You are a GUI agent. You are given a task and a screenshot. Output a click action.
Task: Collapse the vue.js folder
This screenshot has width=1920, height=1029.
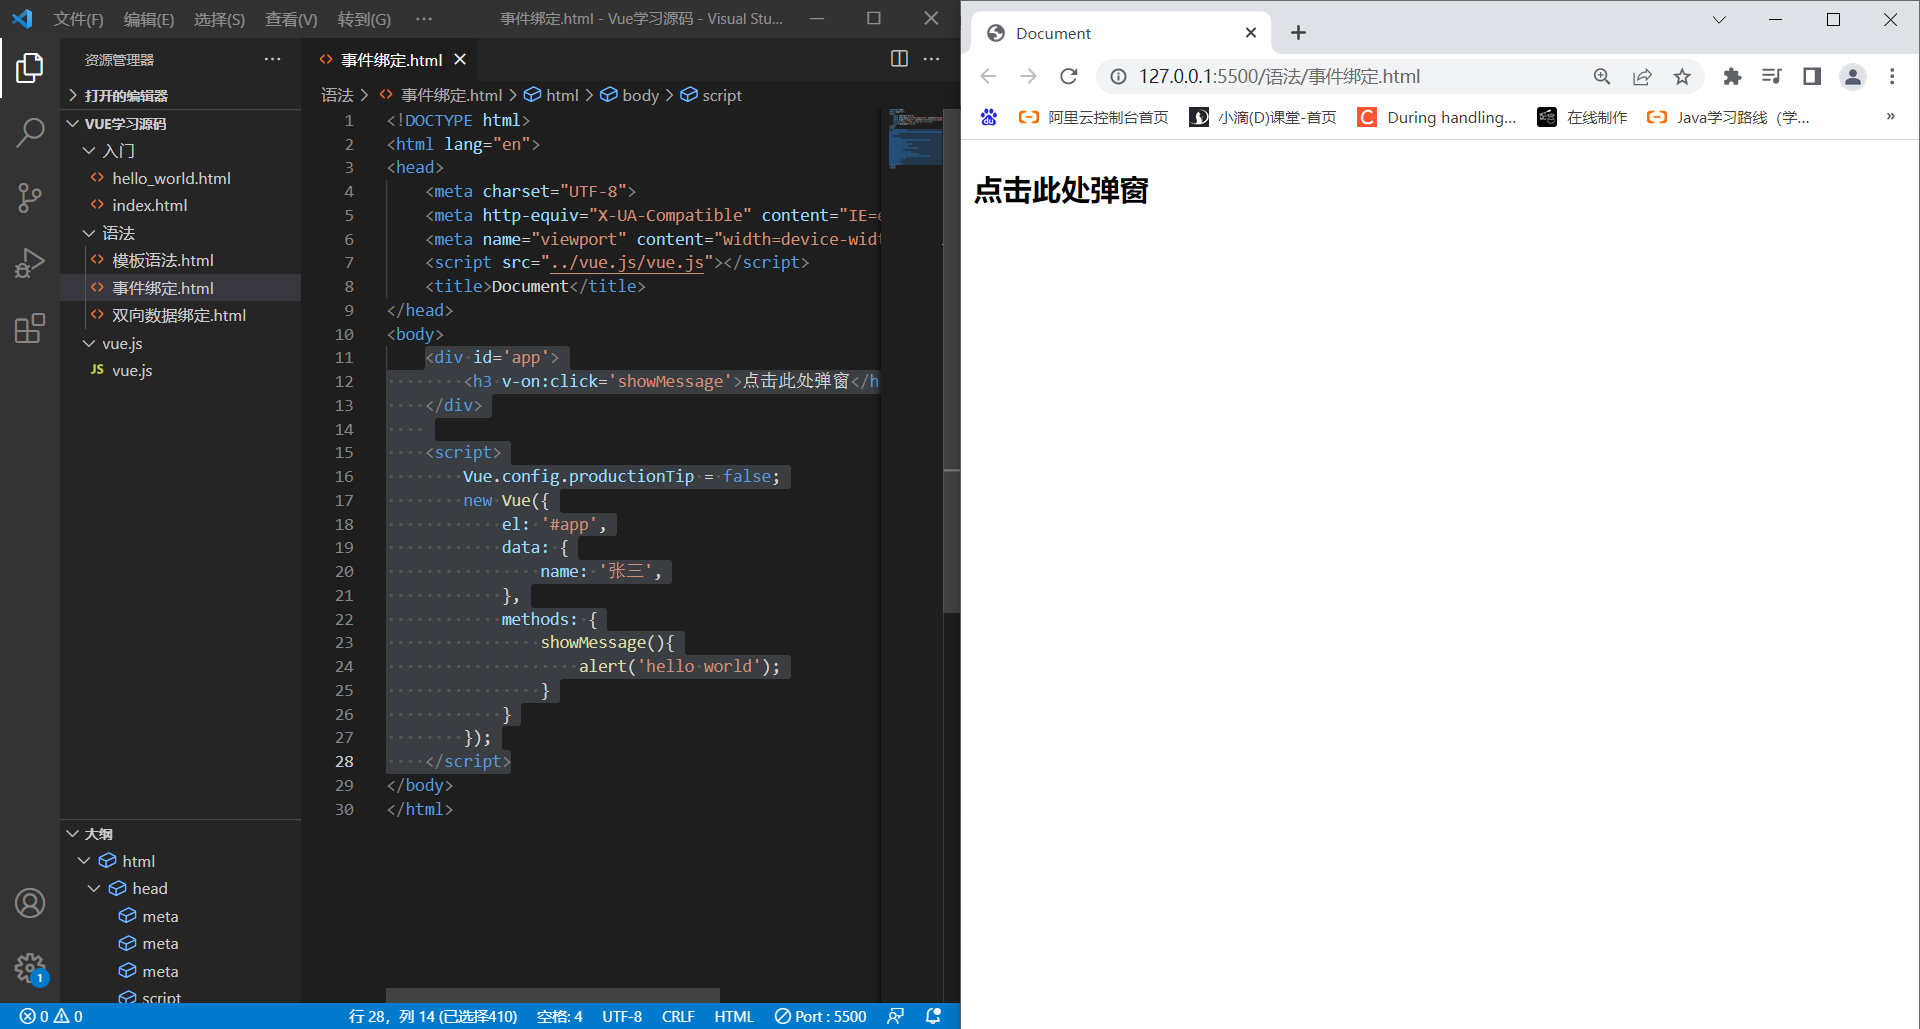[x=180, y=343]
